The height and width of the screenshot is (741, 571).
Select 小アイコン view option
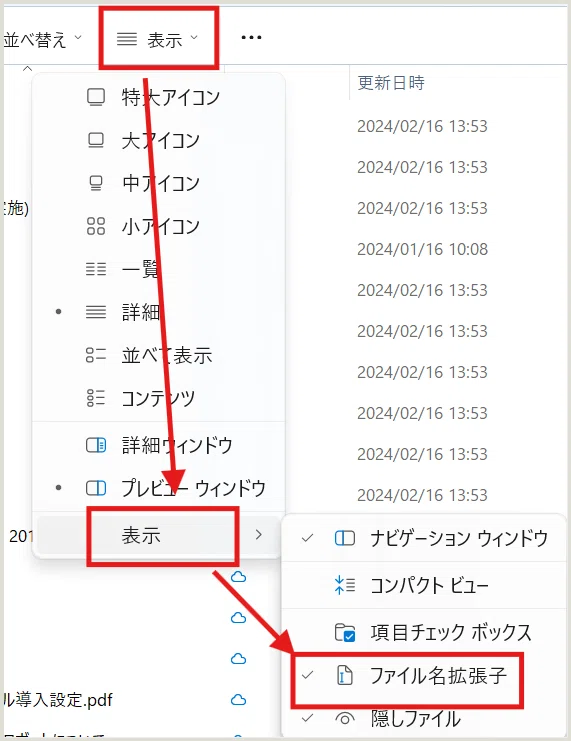(159, 226)
